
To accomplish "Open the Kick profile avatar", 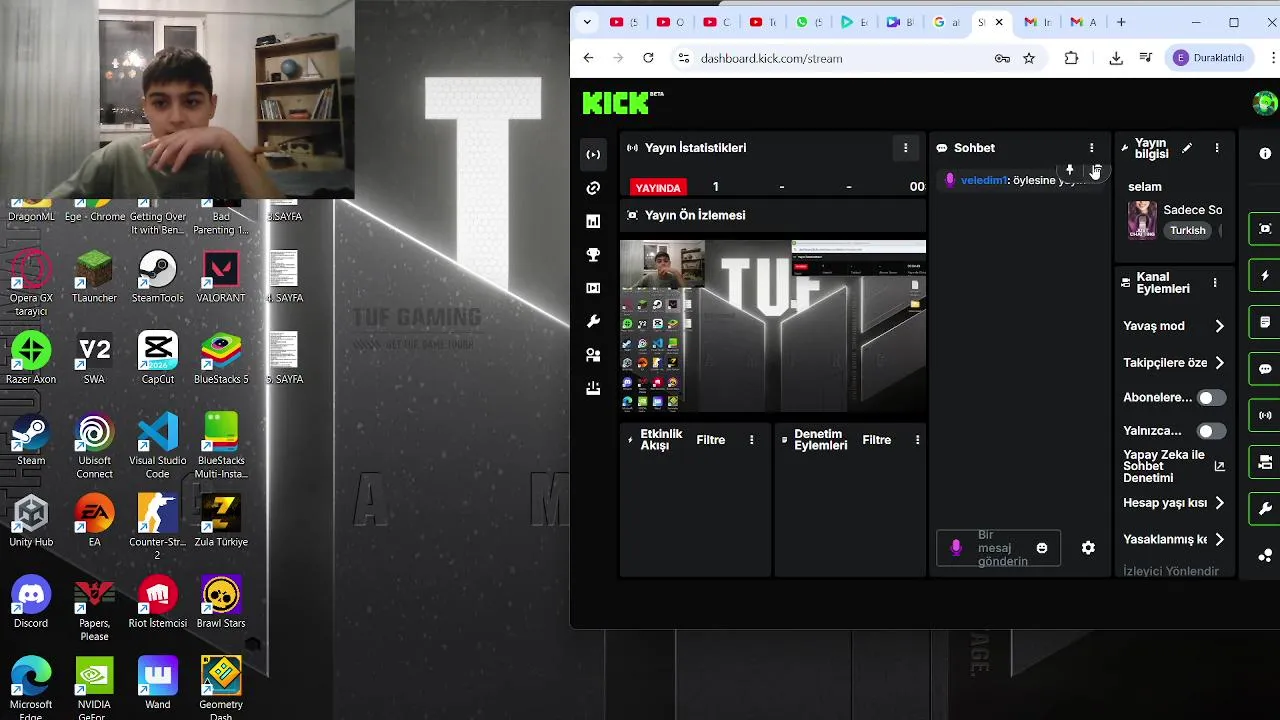I will [1265, 103].
